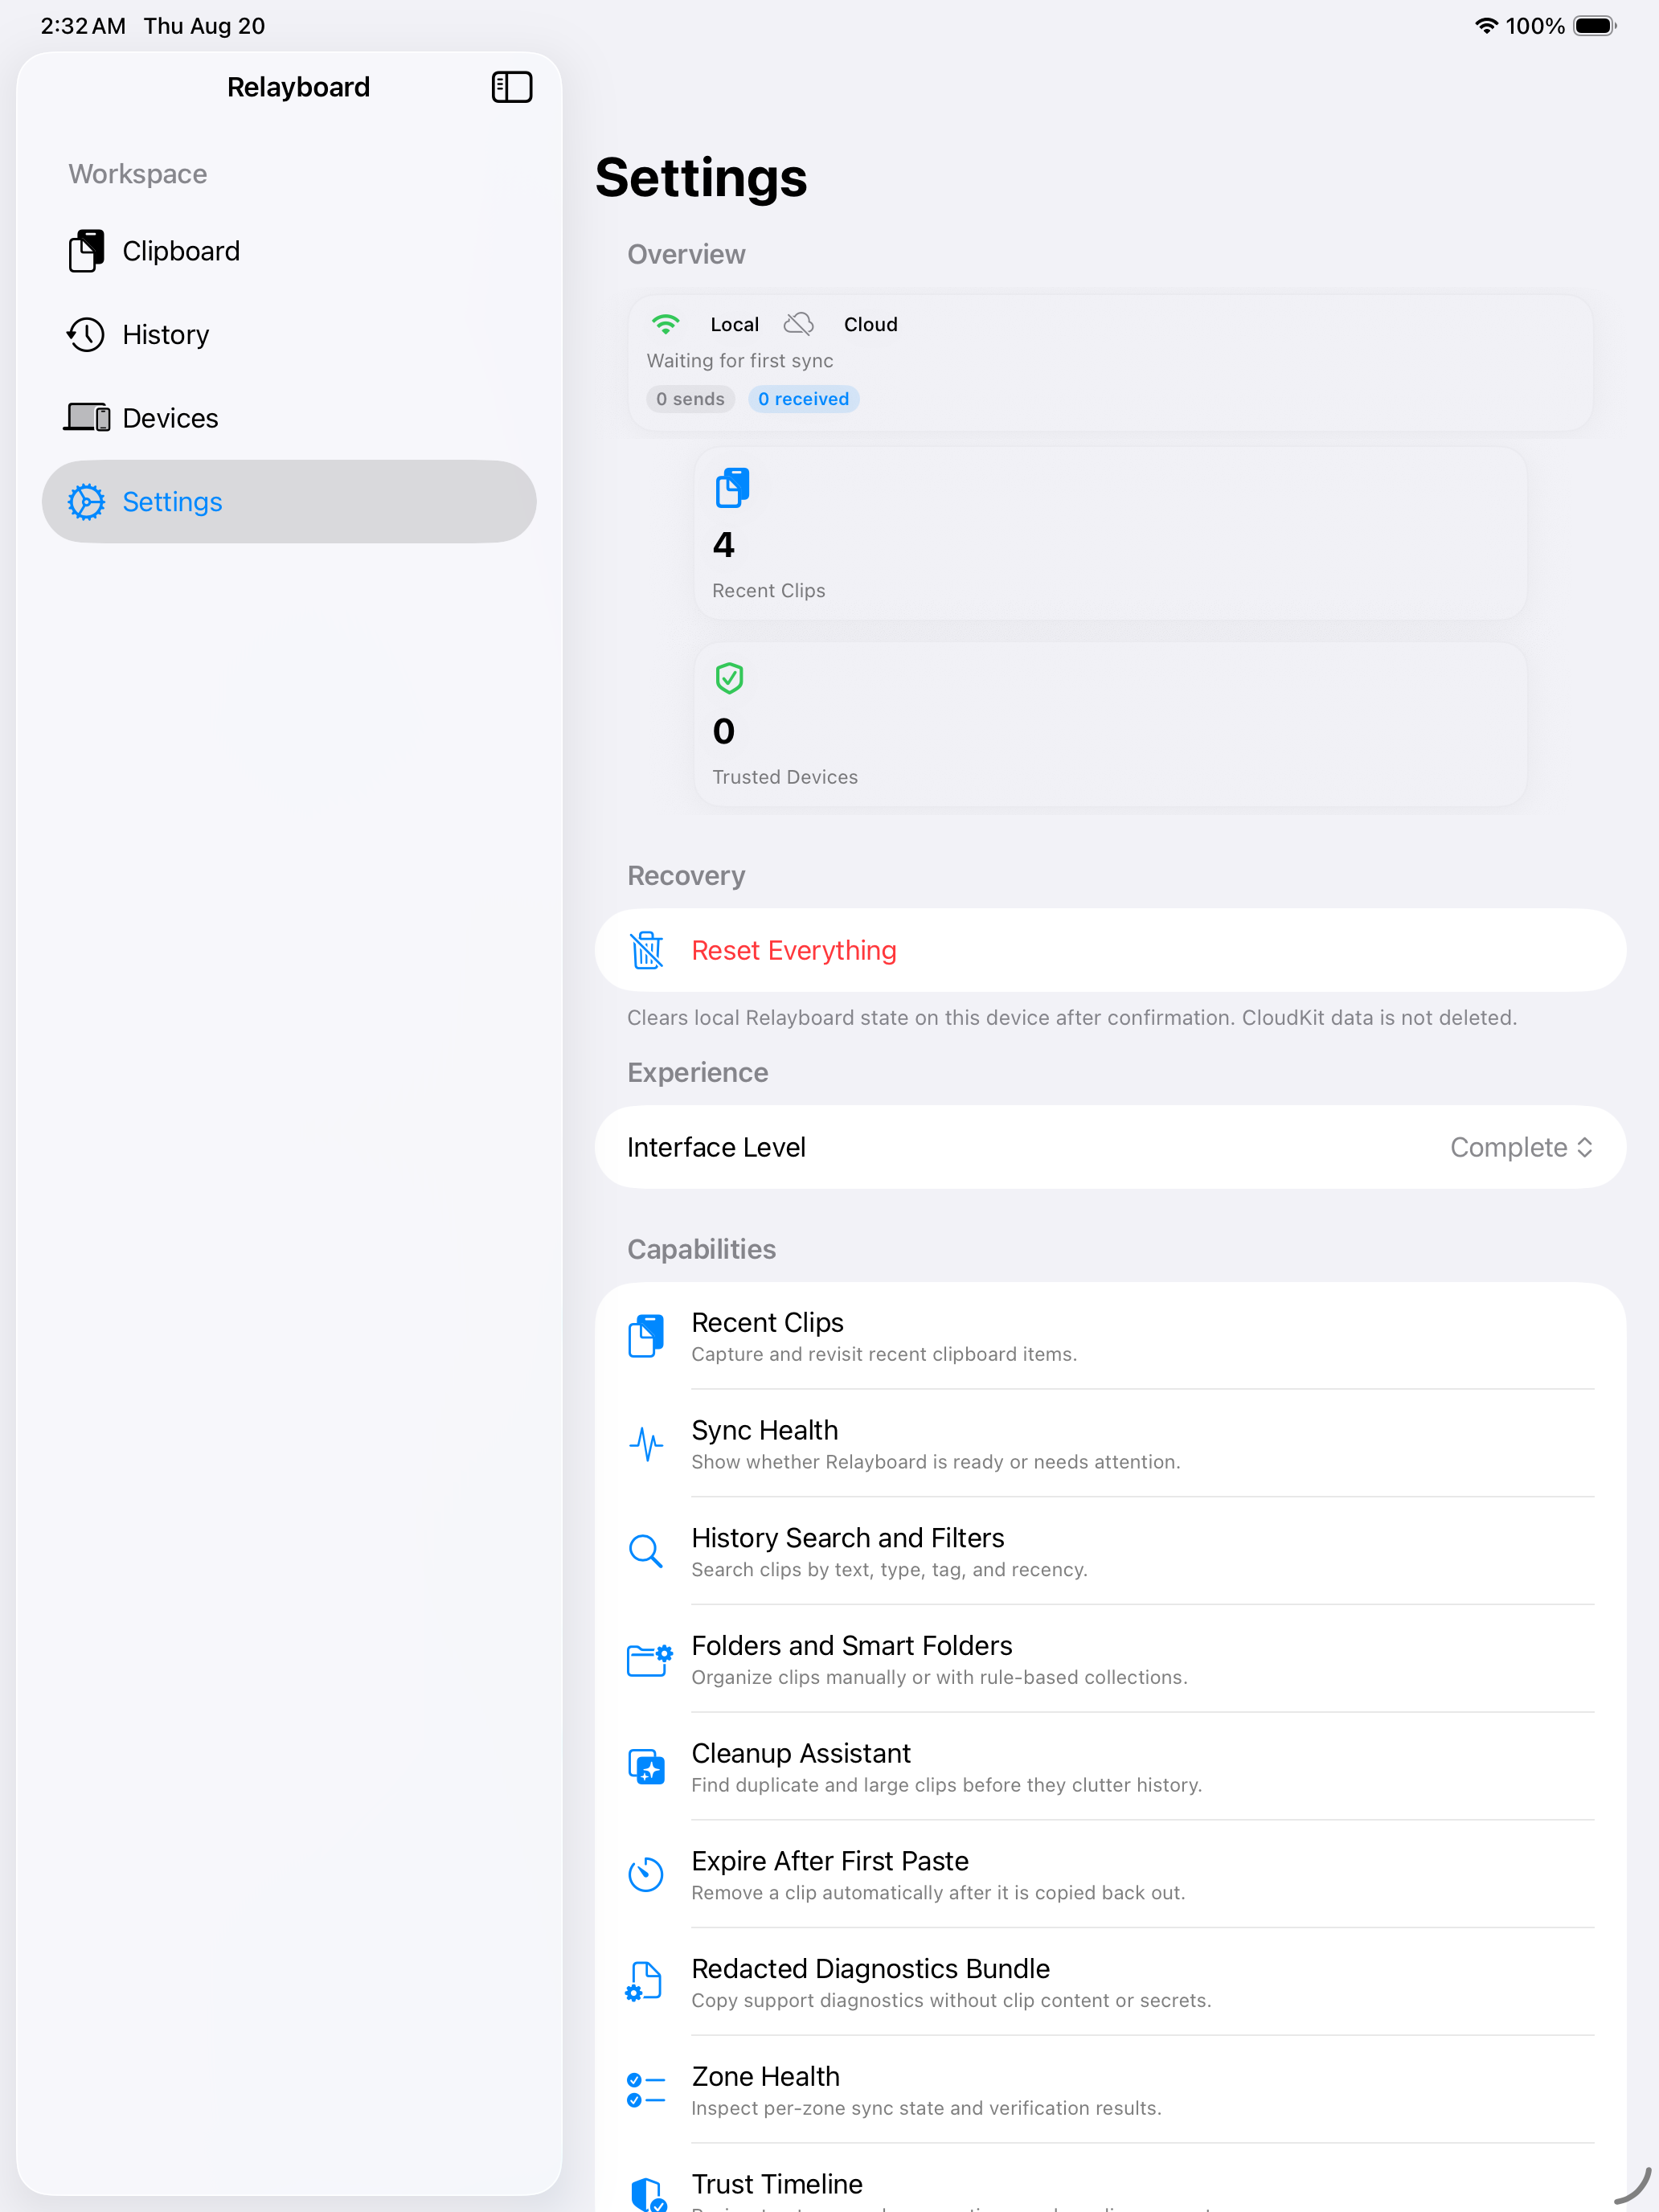The image size is (1659, 2212).
Task: Open Folders and Smart Folders capability
Action: click(1110, 1659)
